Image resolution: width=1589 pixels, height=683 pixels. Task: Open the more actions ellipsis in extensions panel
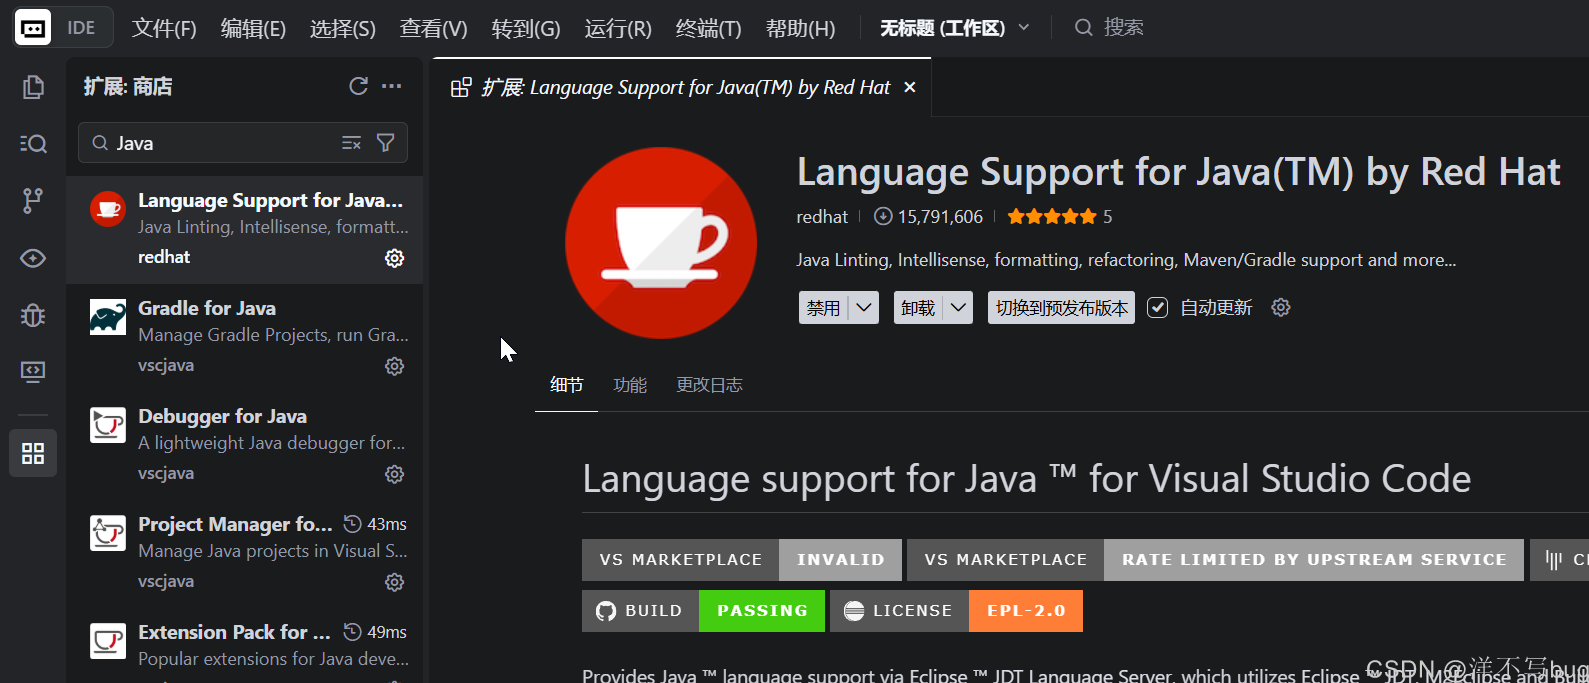[x=392, y=86]
